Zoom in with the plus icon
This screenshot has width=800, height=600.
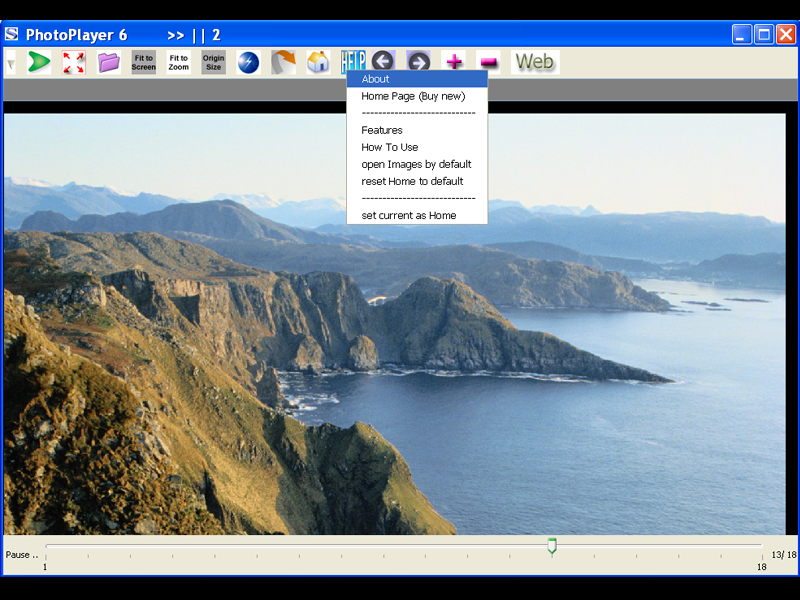(453, 61)
